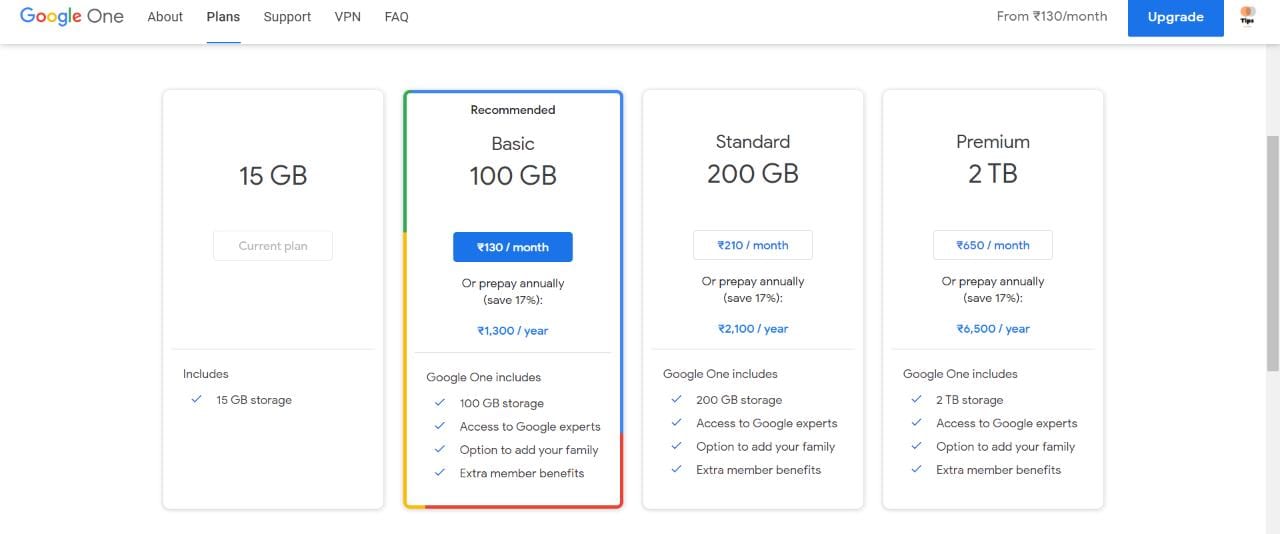Choose the ₹130 / month Basic plan
Image resolution: width=1280 pixels, height=534 pixels.
(x=513, y=247)
